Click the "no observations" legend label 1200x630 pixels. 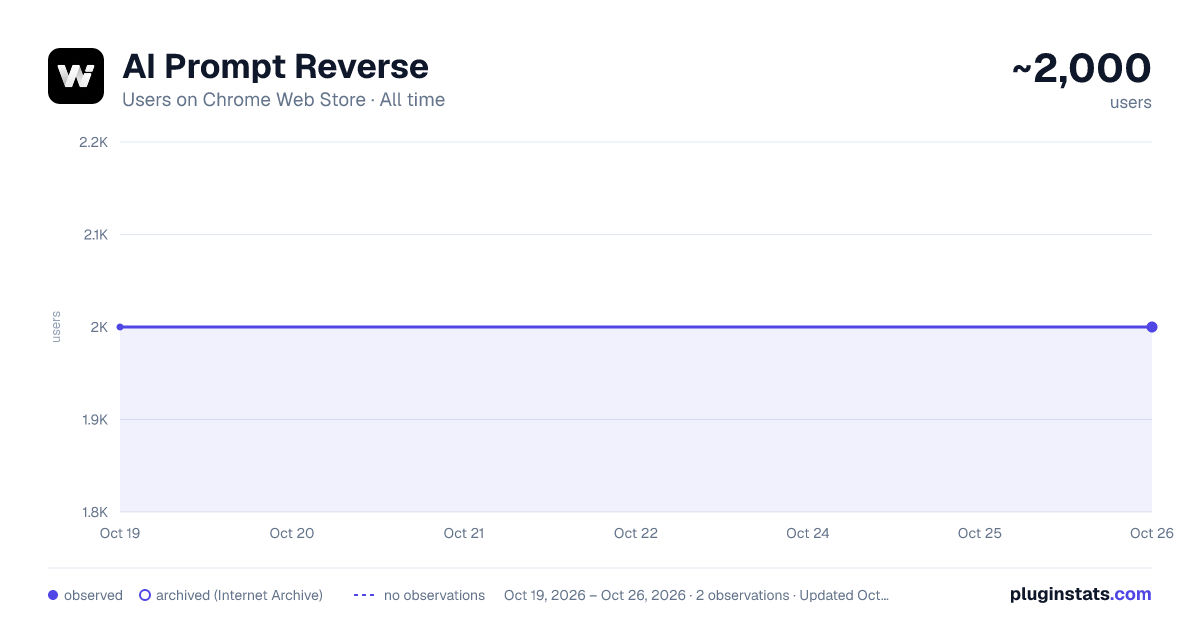tap(434, 595)
